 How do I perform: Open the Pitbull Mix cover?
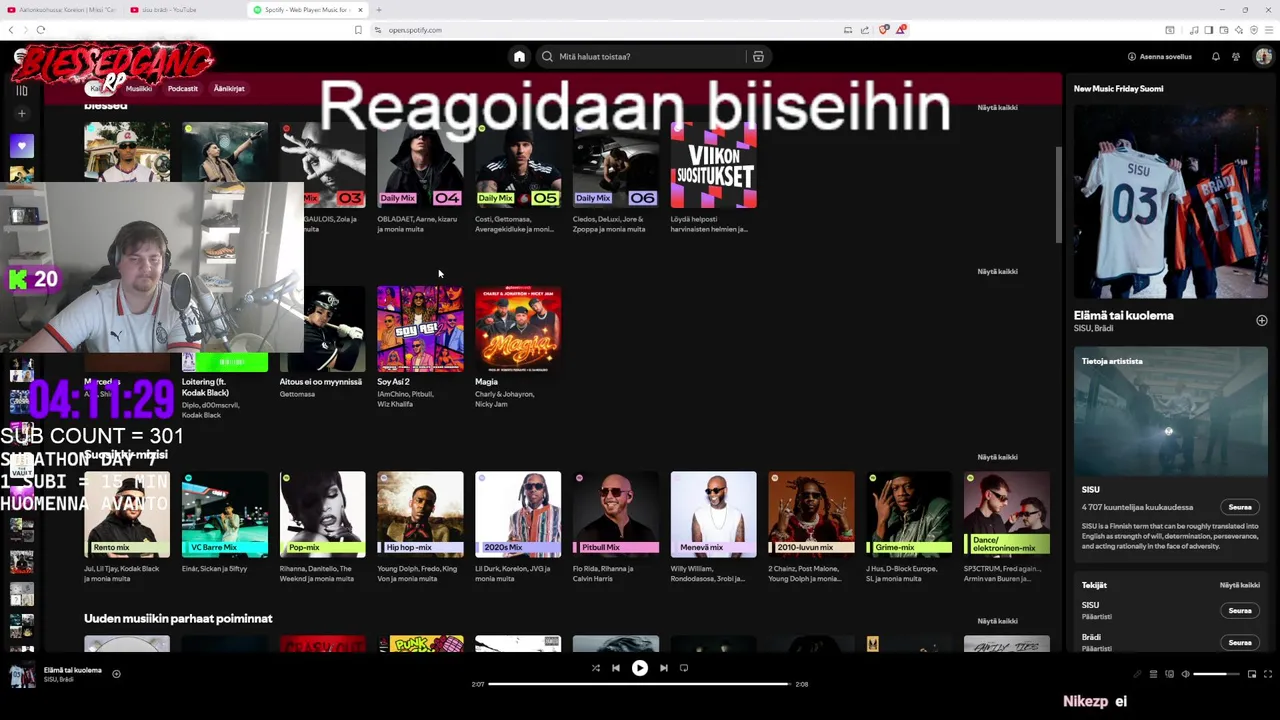(616, 513)
